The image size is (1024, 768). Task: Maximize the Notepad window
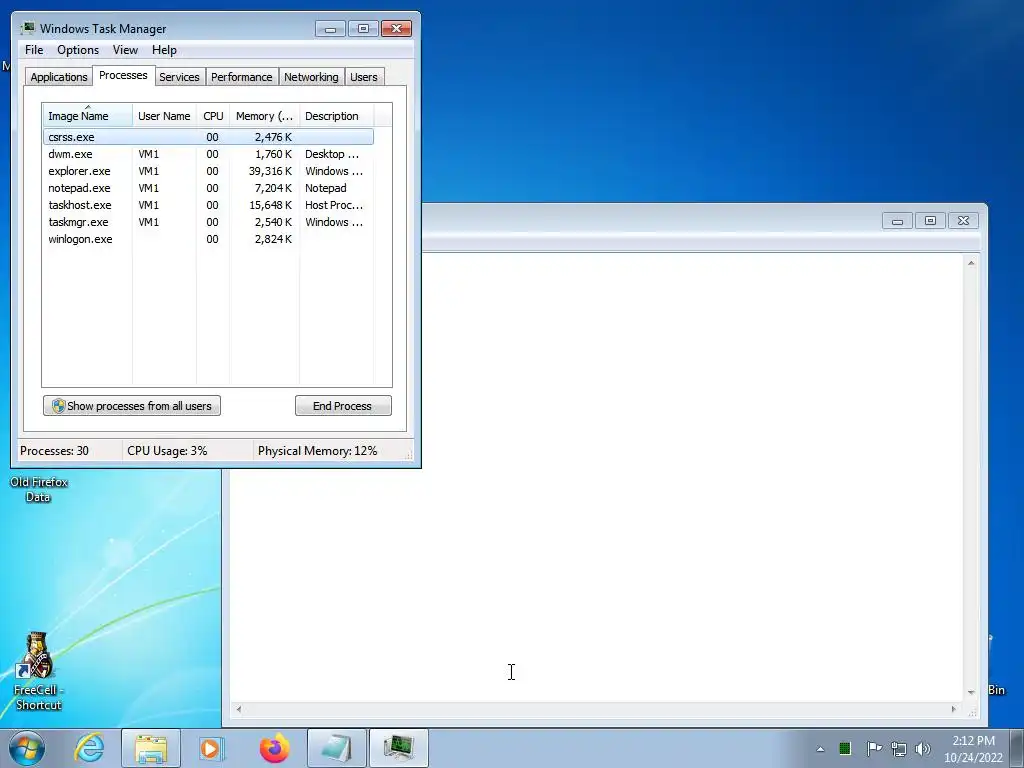coord(931,221)
